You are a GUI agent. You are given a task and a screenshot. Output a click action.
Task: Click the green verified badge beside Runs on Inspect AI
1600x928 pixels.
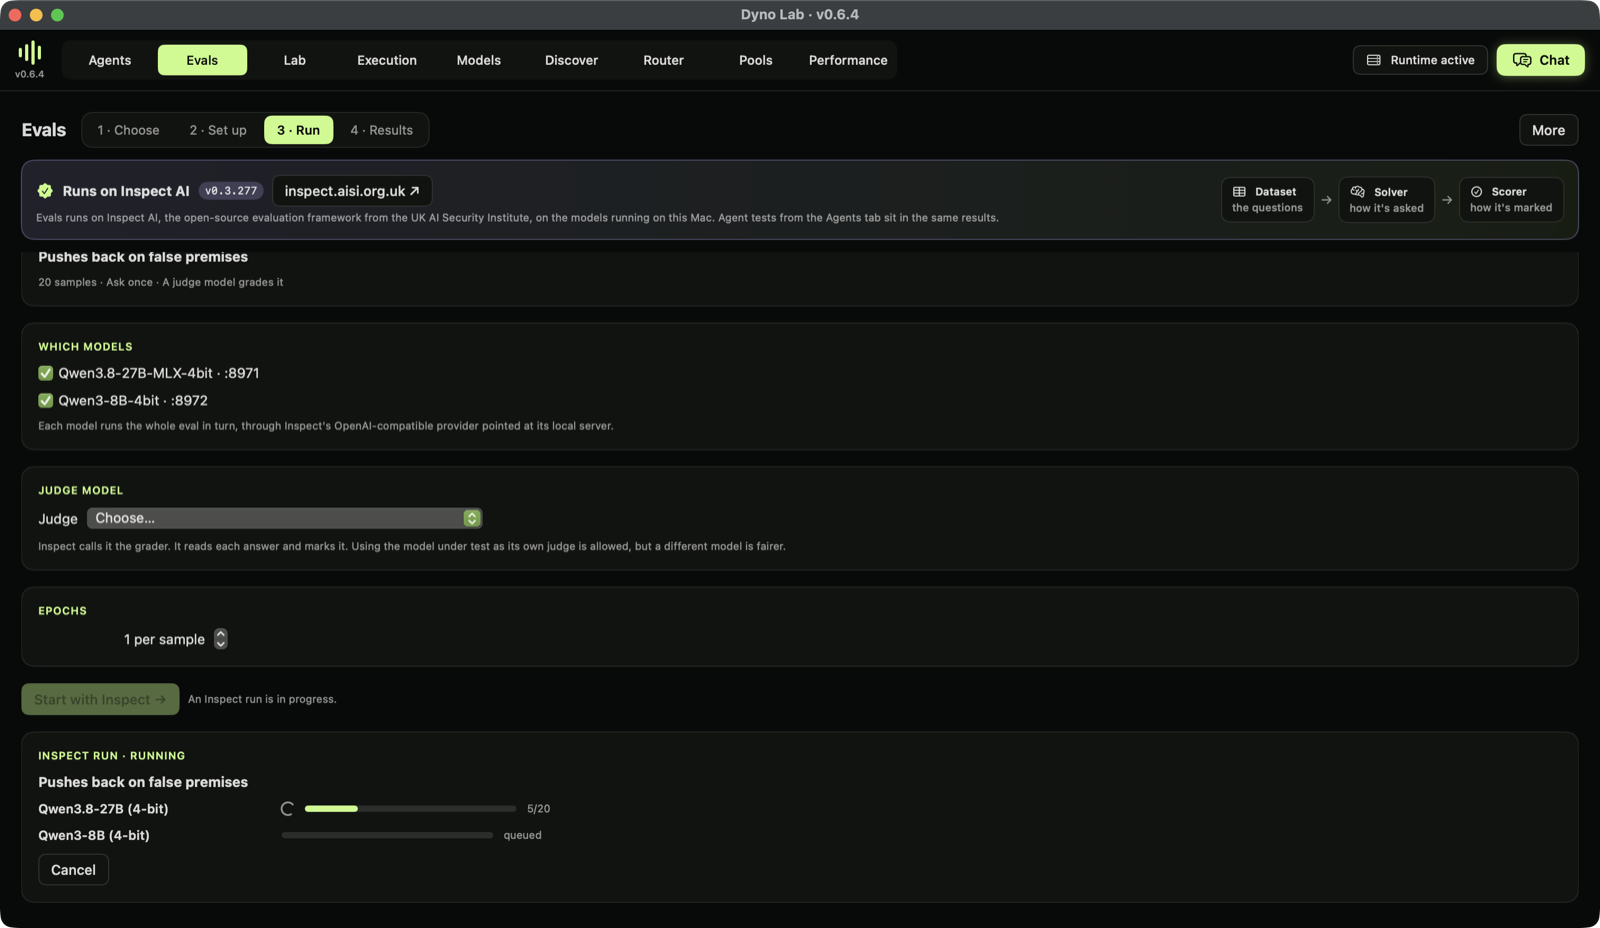[x=45, y=191]
